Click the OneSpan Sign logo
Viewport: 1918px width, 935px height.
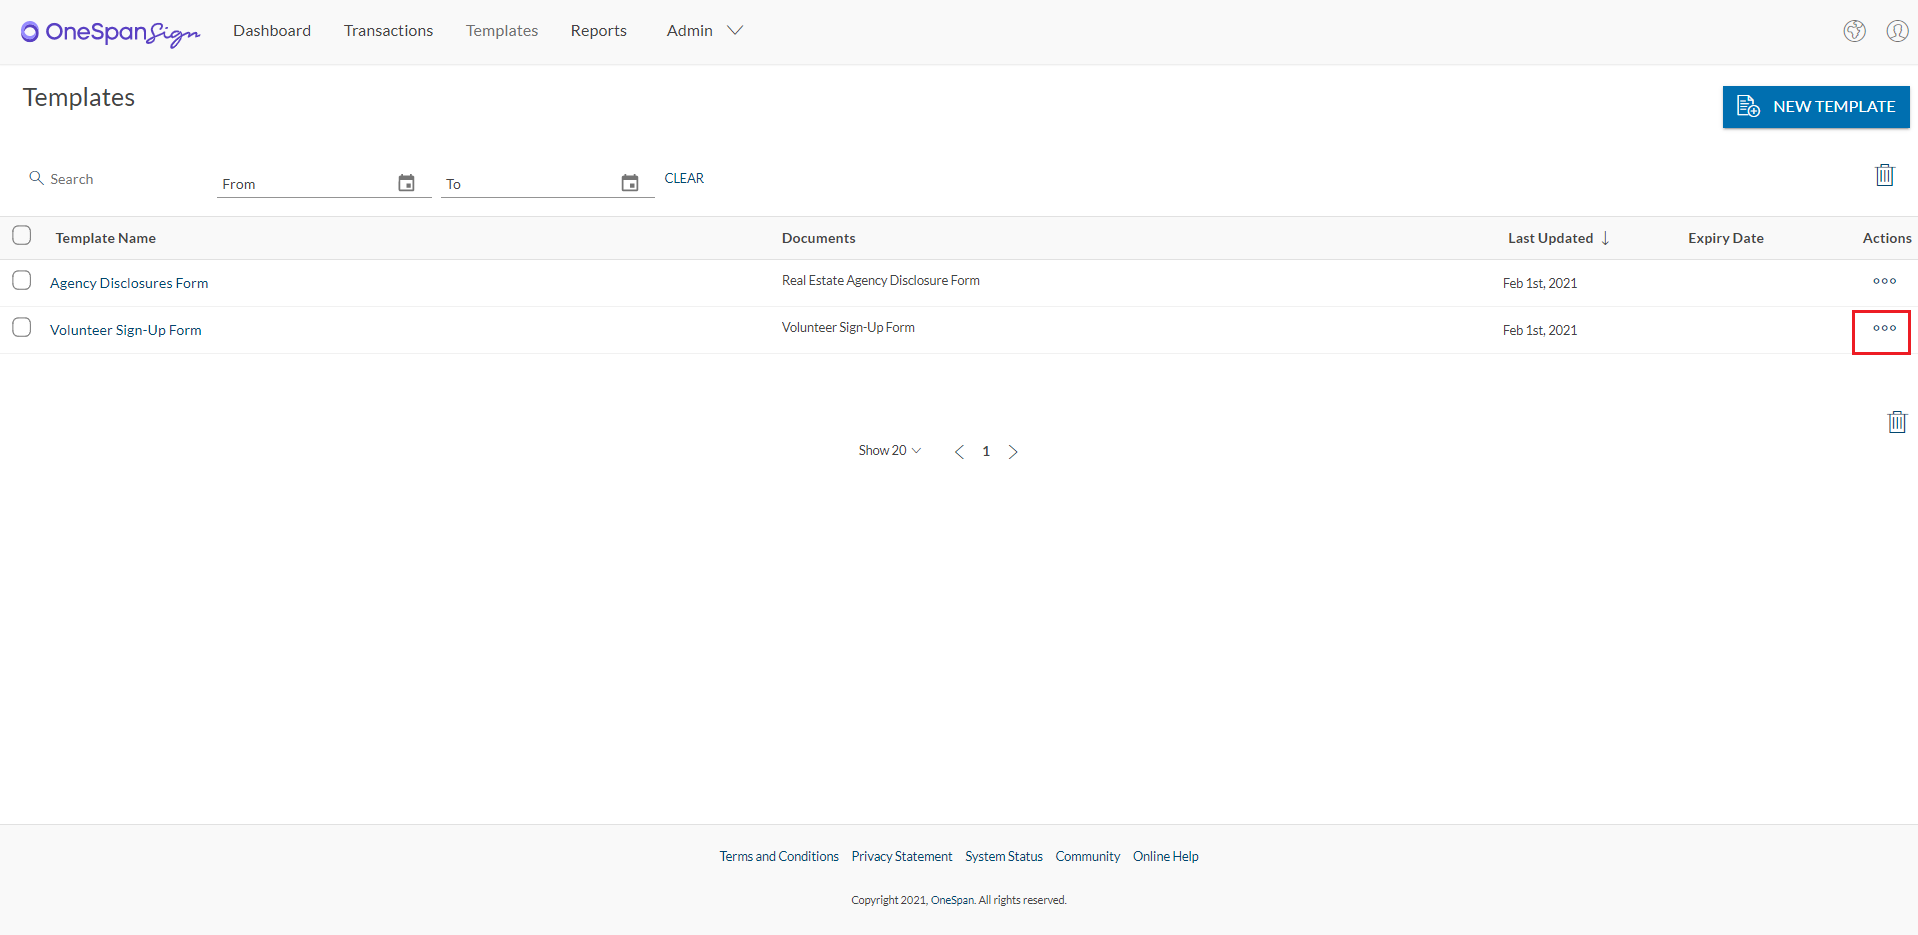click(110, 32)
